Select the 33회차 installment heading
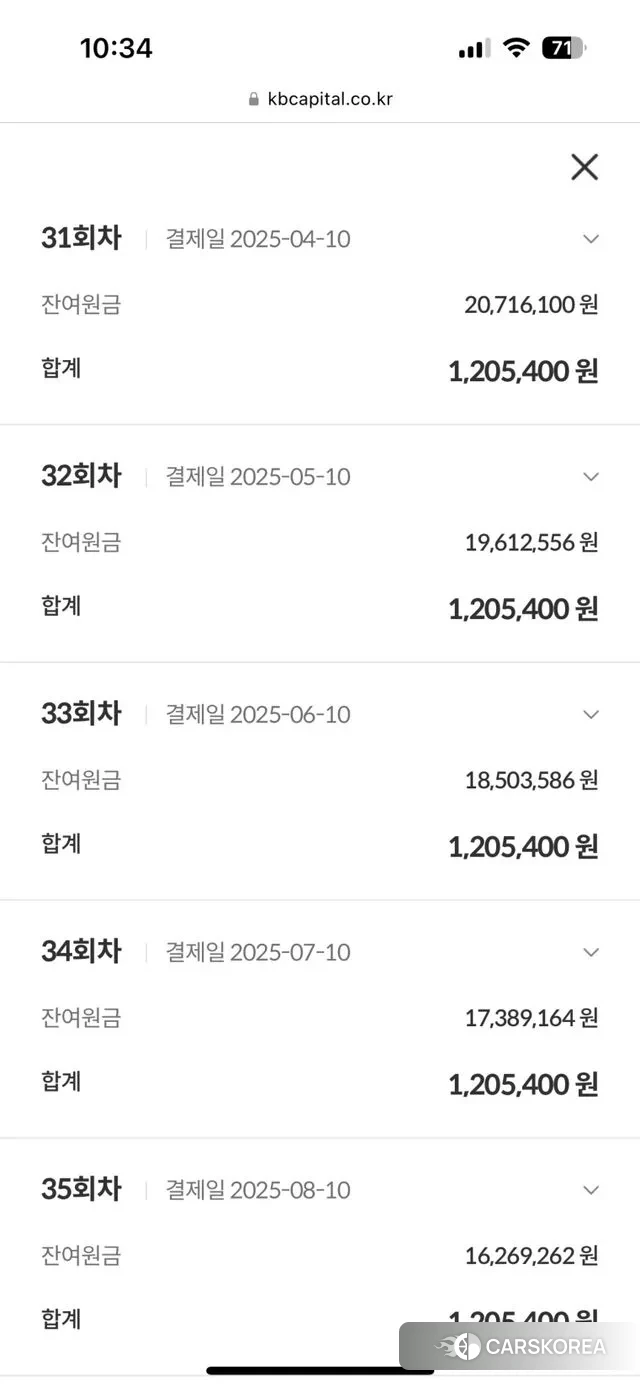 pyautogui.click(x=81, y=714)
